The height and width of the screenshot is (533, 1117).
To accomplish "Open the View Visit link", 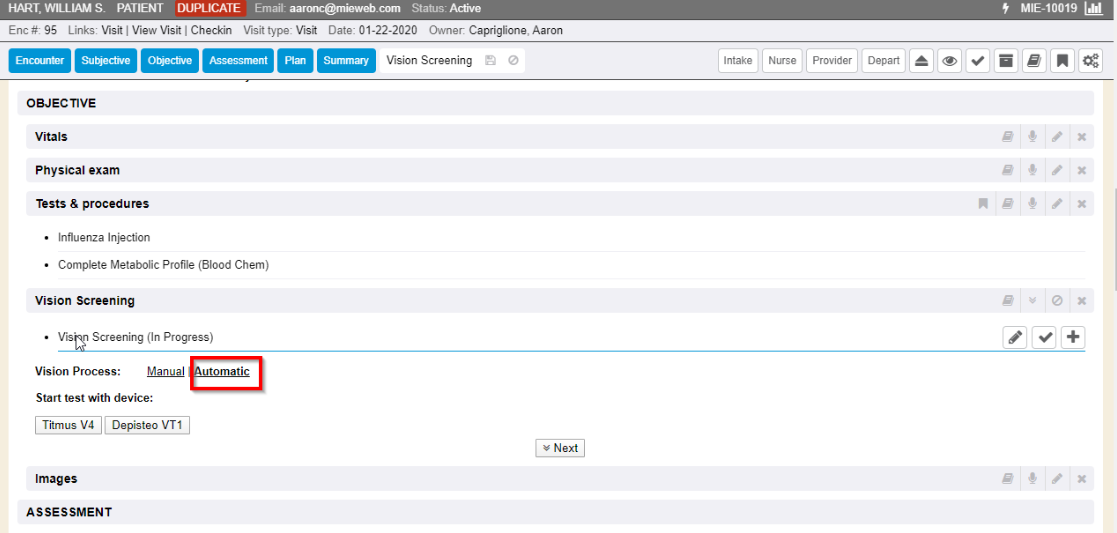I will click(x=160, y=30).
